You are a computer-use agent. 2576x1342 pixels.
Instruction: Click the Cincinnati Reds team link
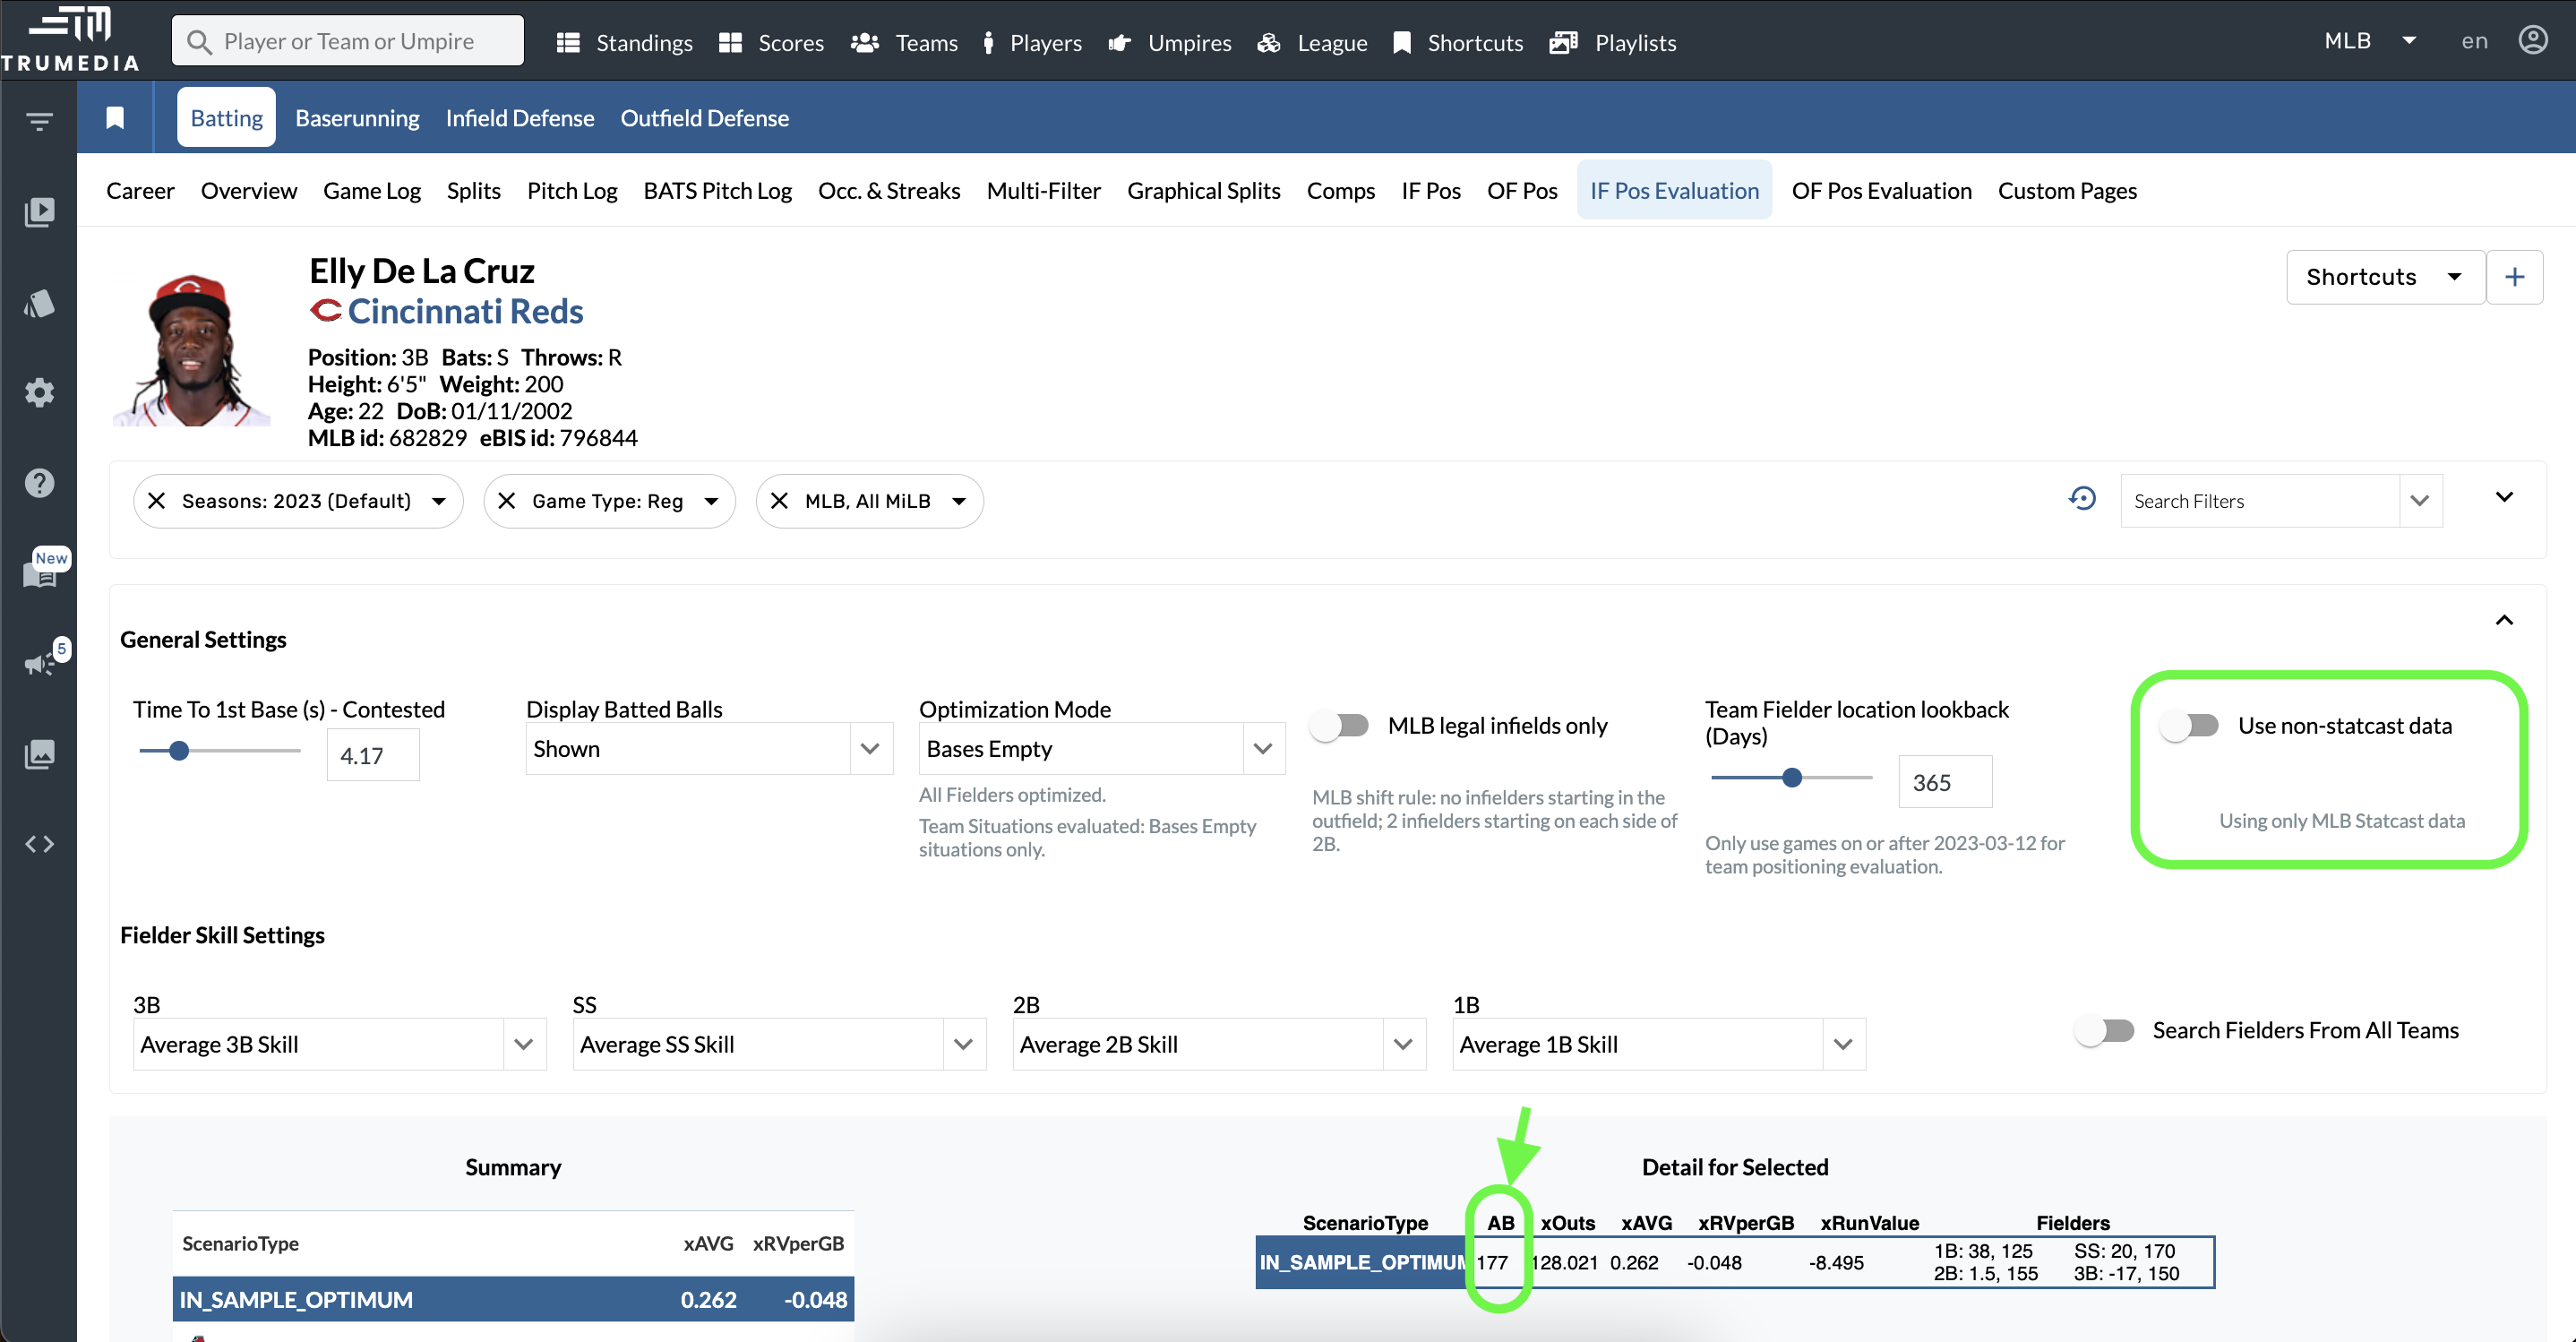tap(465, 311)
